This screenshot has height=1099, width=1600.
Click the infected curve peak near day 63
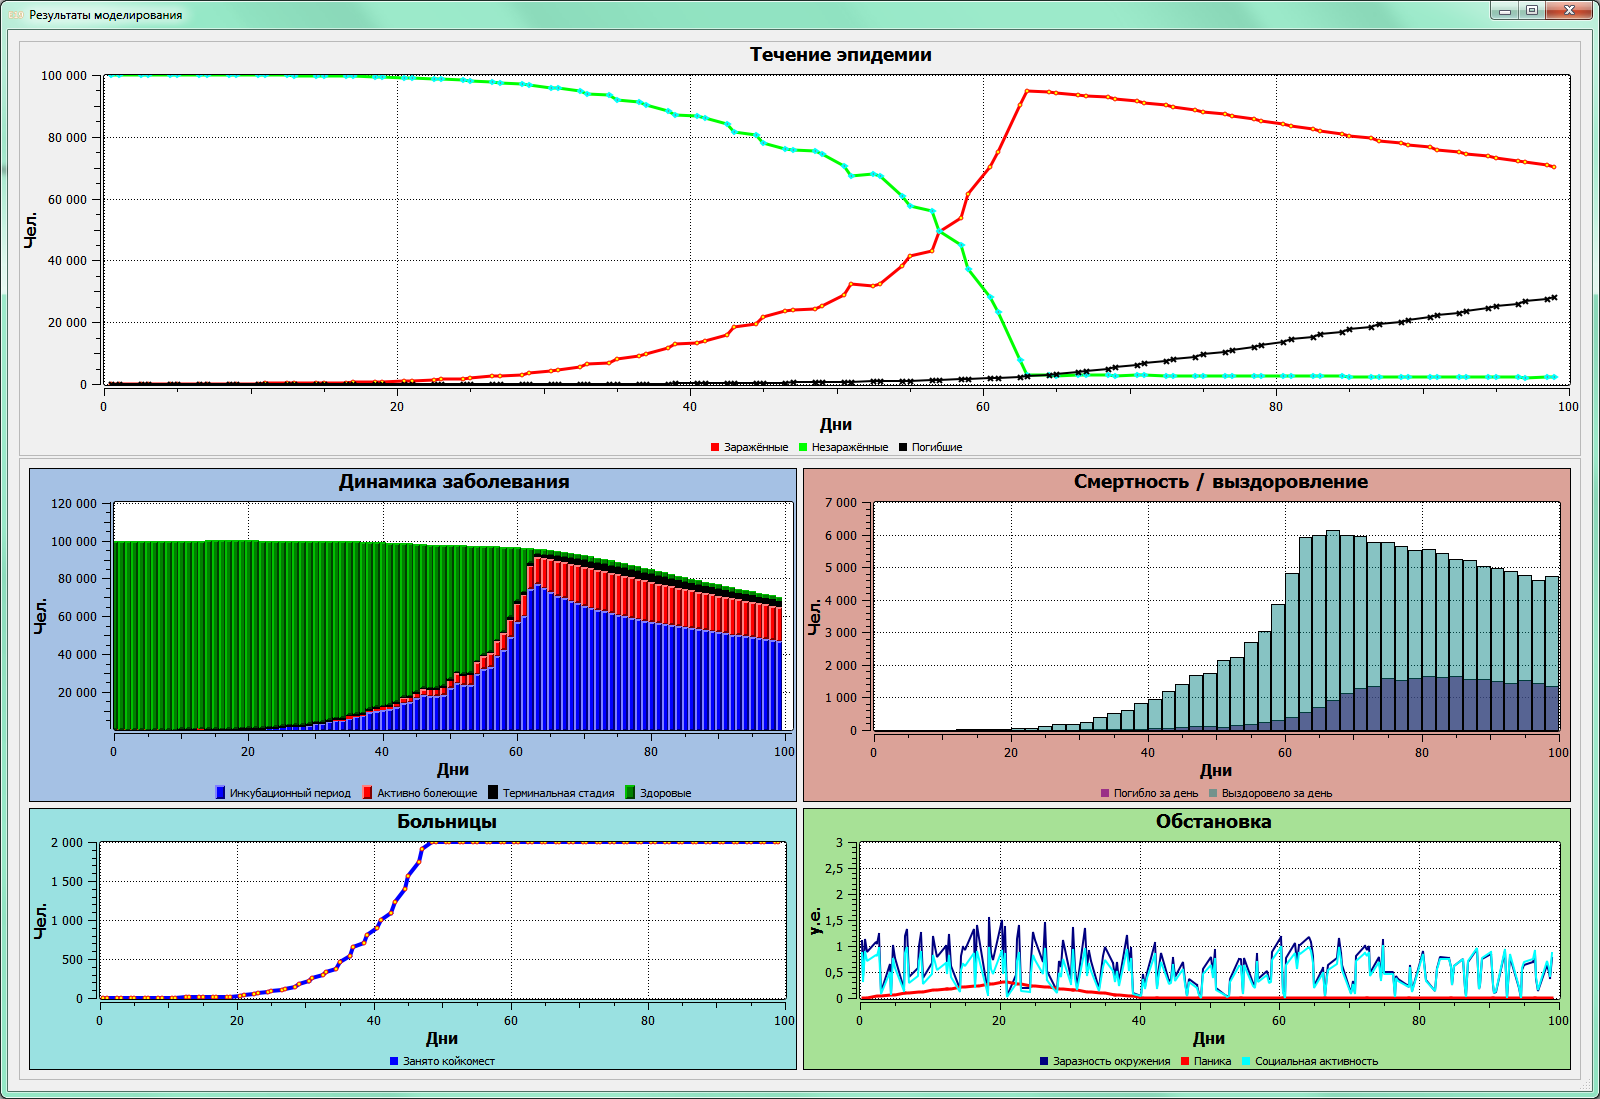(x=1027, y=91)
